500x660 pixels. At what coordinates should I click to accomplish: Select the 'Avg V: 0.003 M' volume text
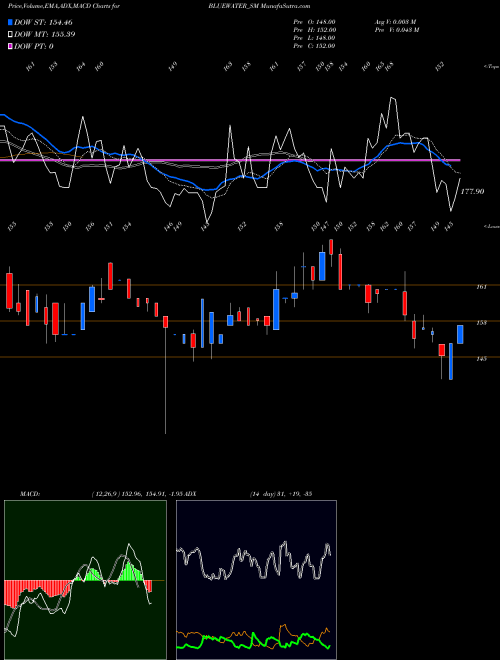tap(395, 22)
